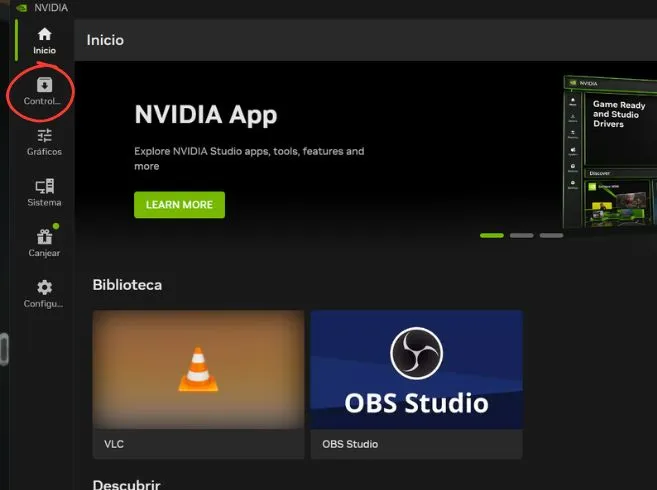Open the Configuración gear icon
This screenshot has width=657, height=490.
tap(44, 288)
